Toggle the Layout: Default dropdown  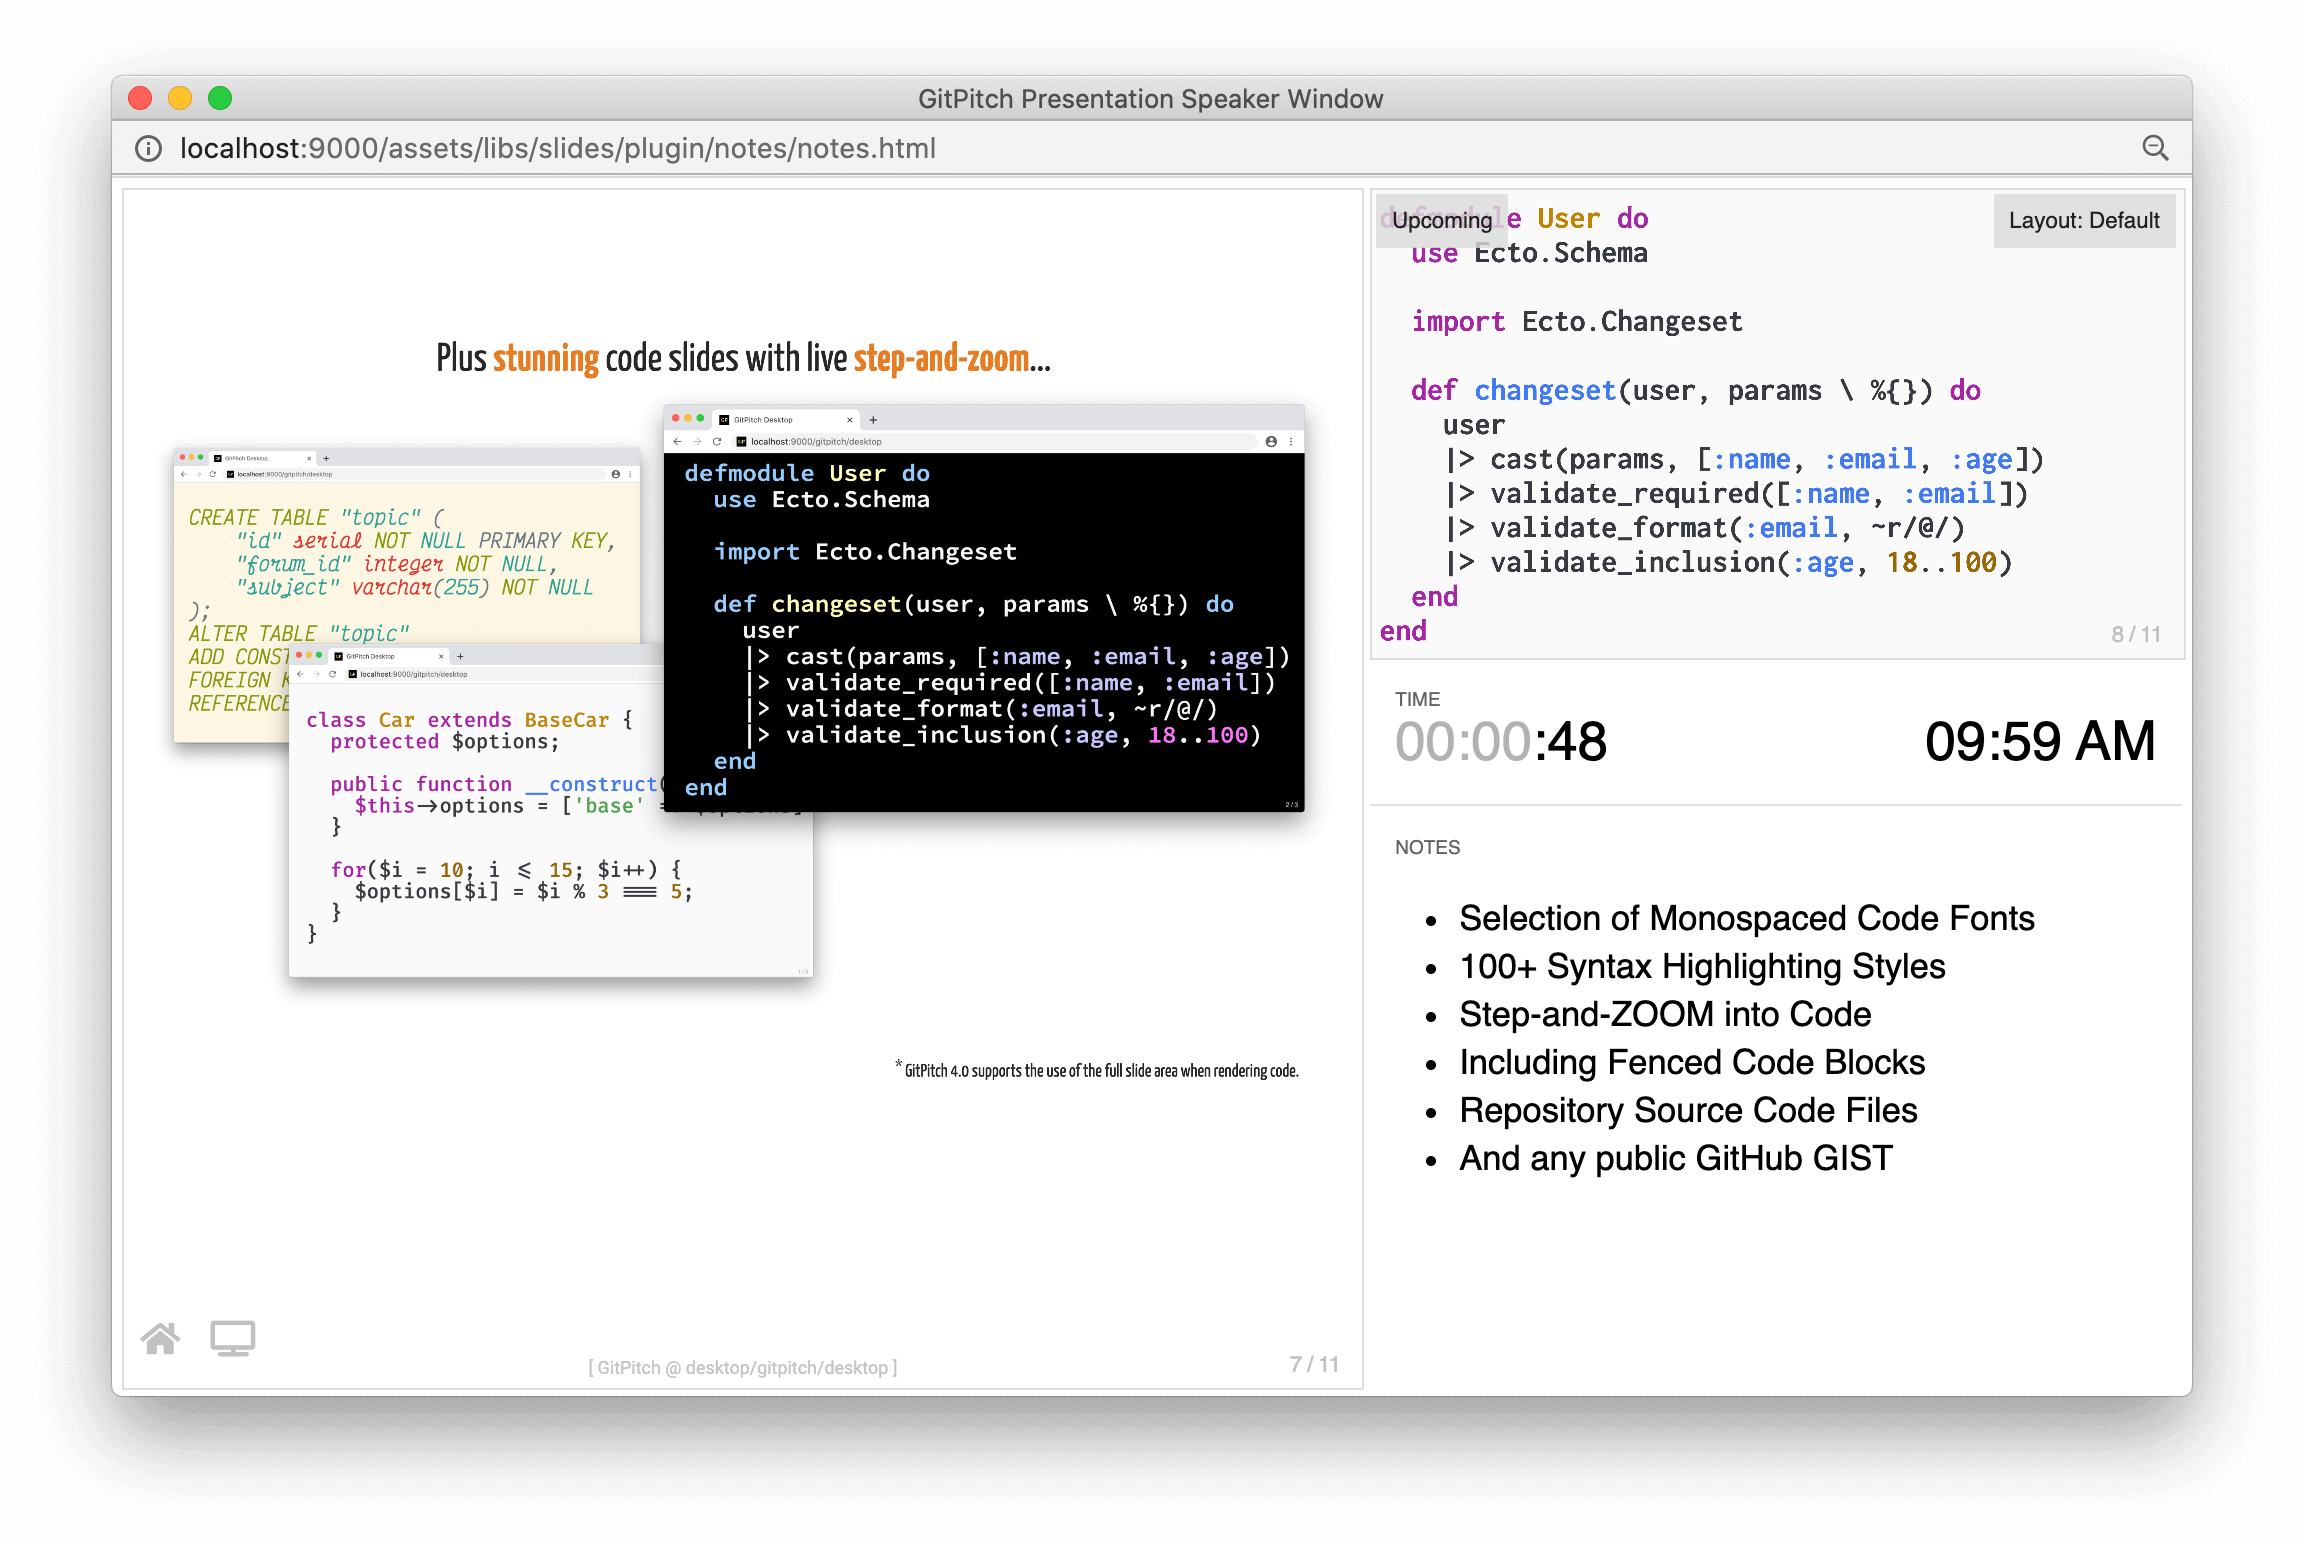(x=2085, y=221)
